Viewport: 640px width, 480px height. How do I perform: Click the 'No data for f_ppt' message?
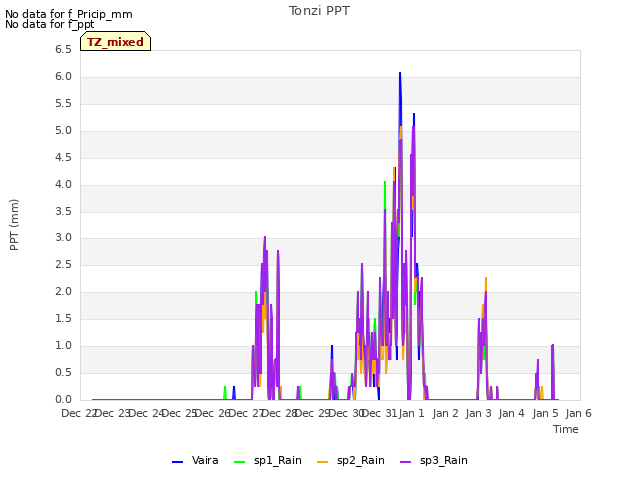(49, 24)
